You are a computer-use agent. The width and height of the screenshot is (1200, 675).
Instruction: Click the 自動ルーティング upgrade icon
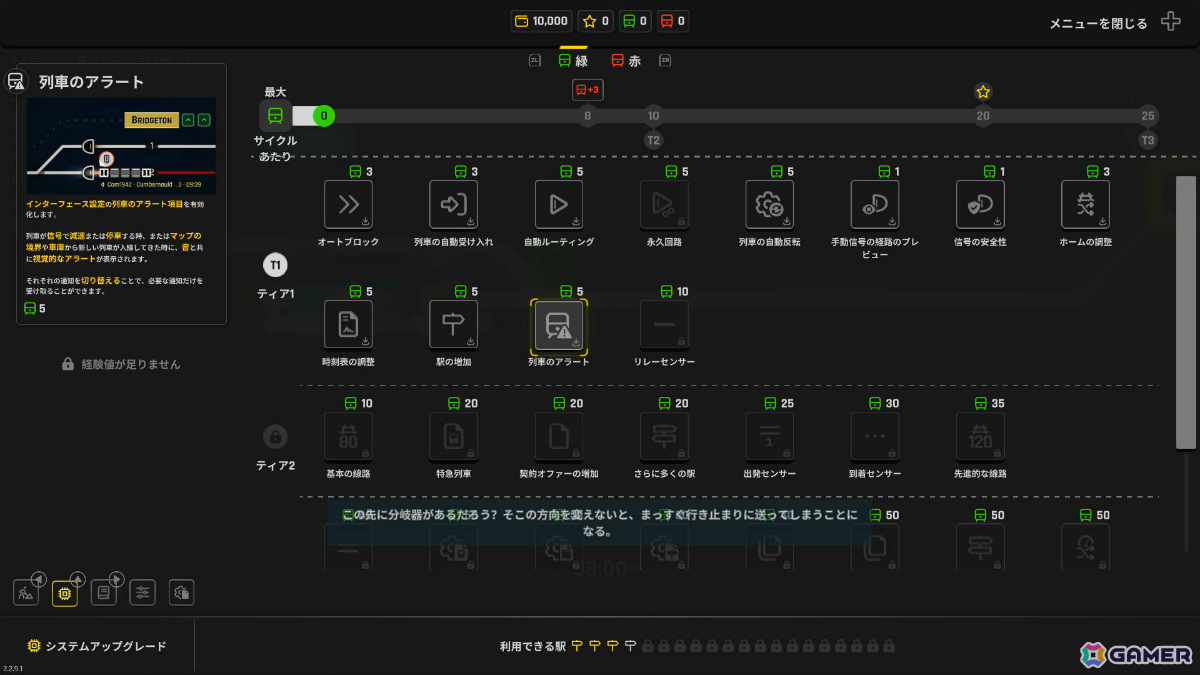click(559, 205)
